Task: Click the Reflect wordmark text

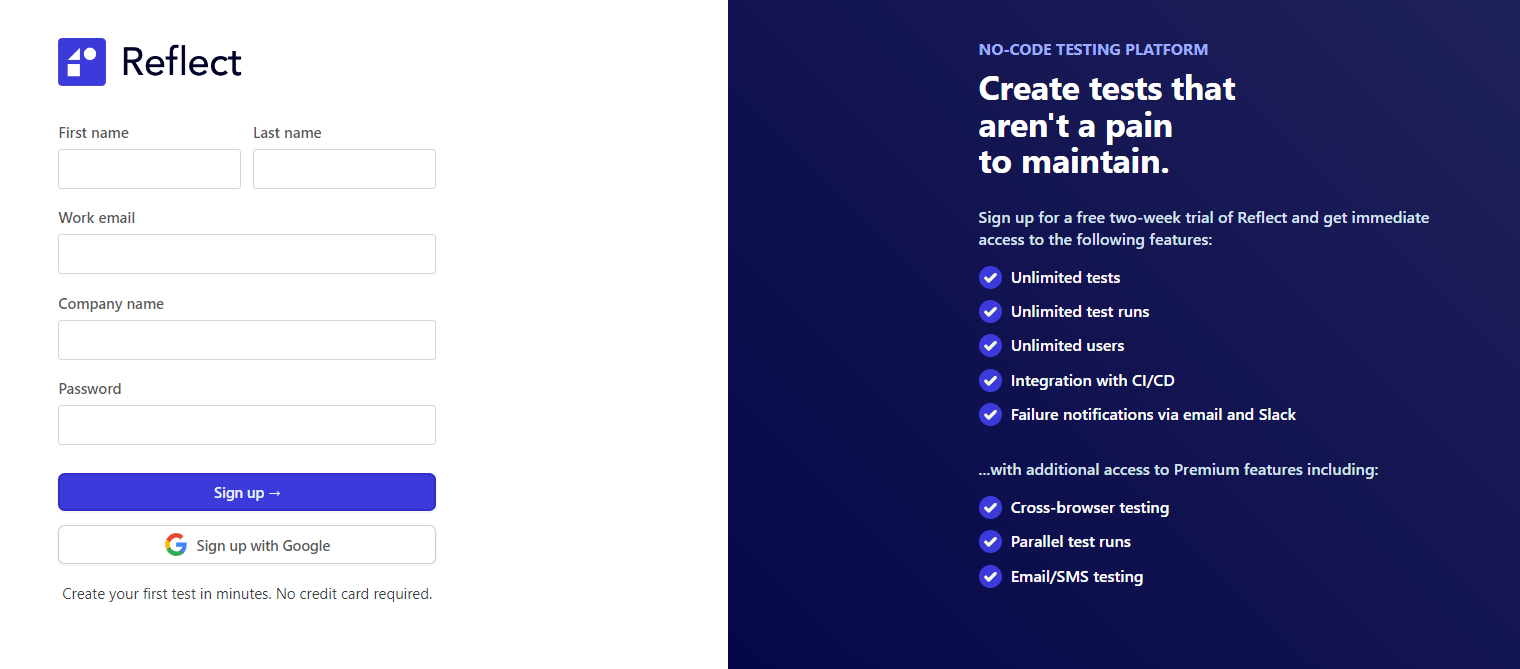Action: 181,62
